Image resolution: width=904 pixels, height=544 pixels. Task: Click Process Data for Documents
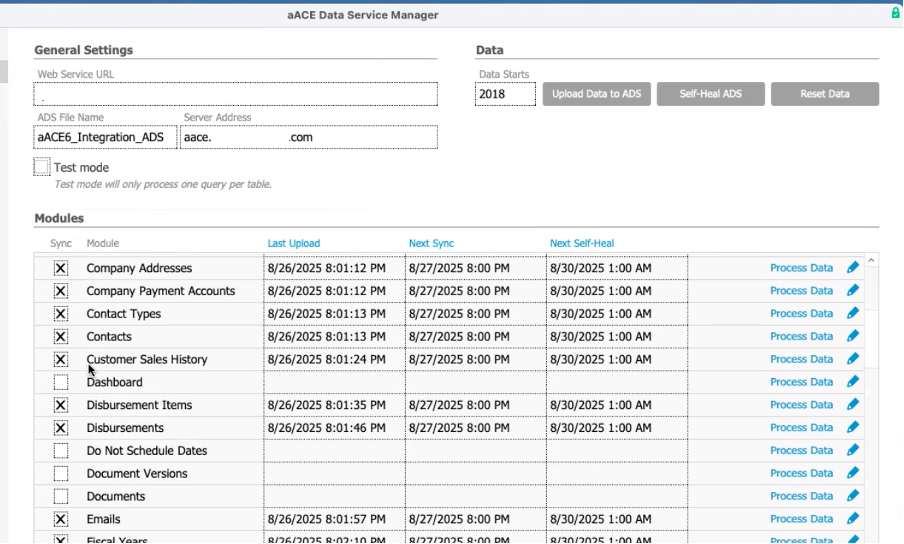(x=801, y=496)
